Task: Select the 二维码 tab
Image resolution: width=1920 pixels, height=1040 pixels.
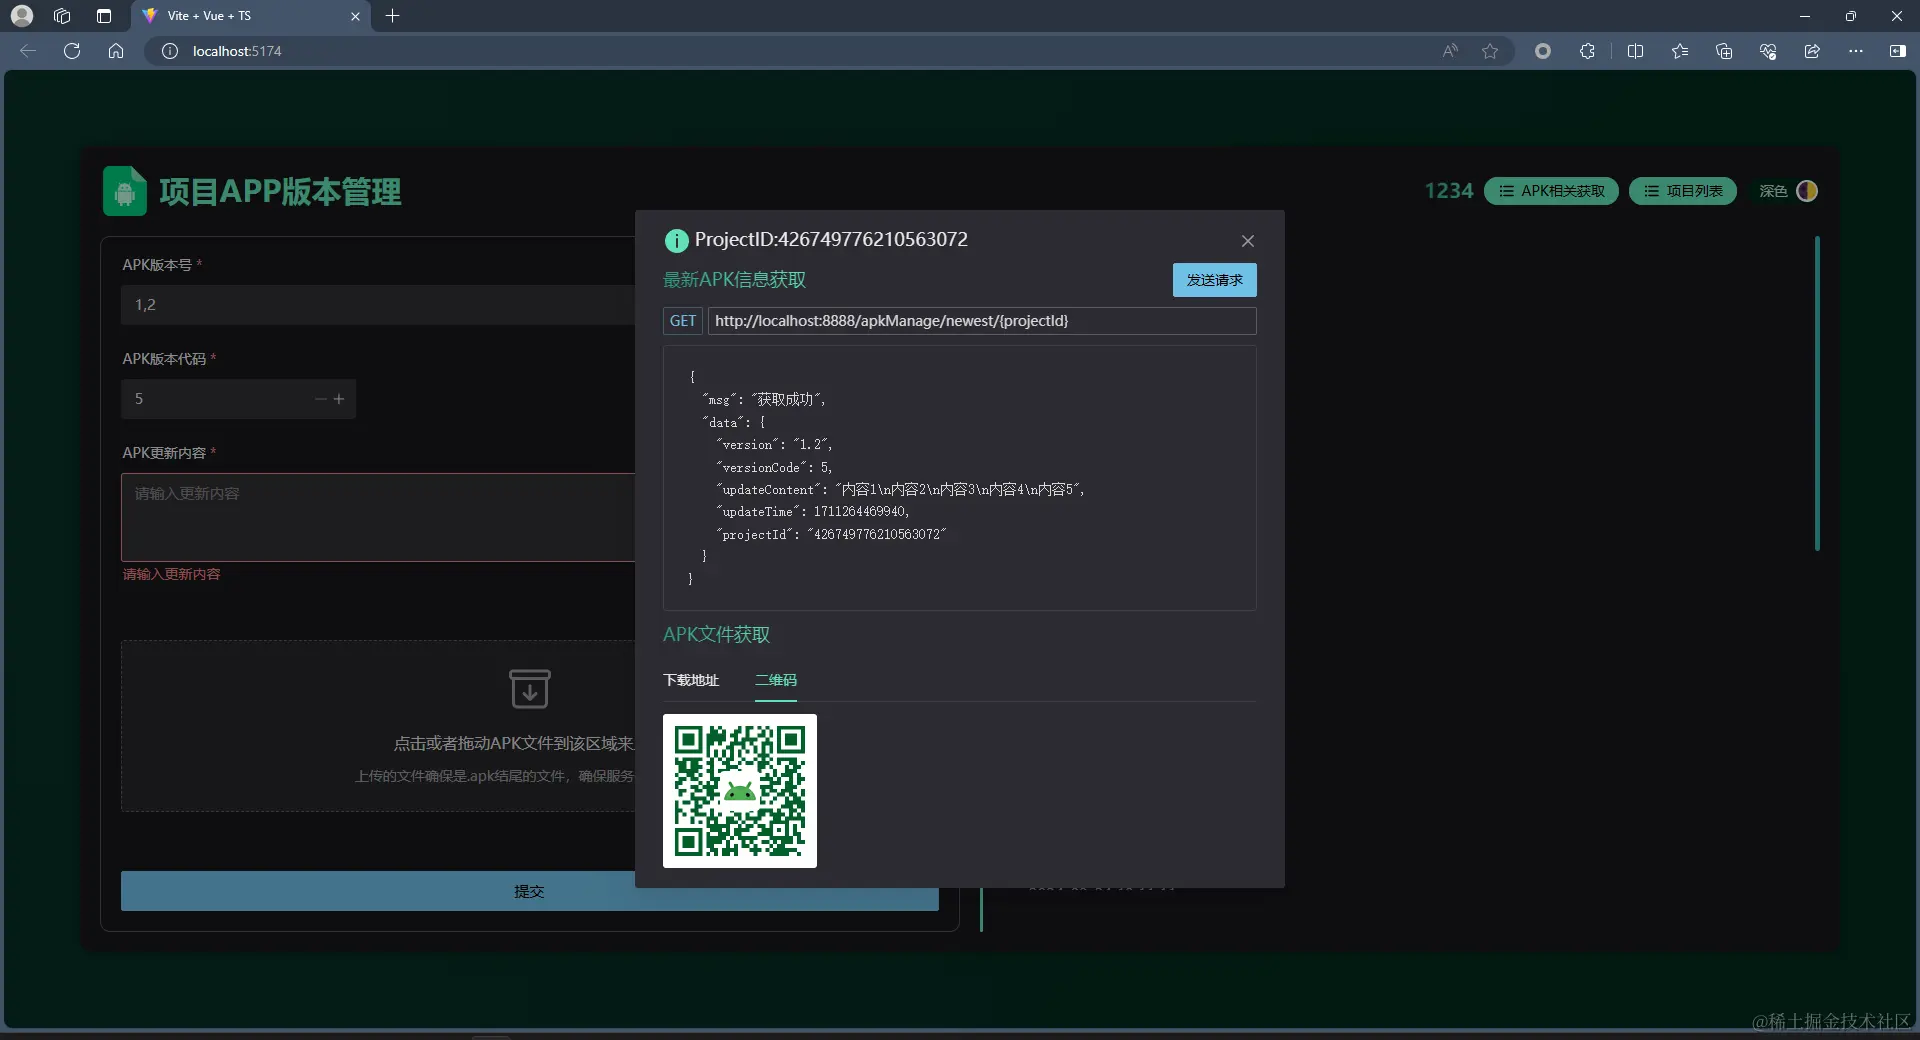Action: 776,680
